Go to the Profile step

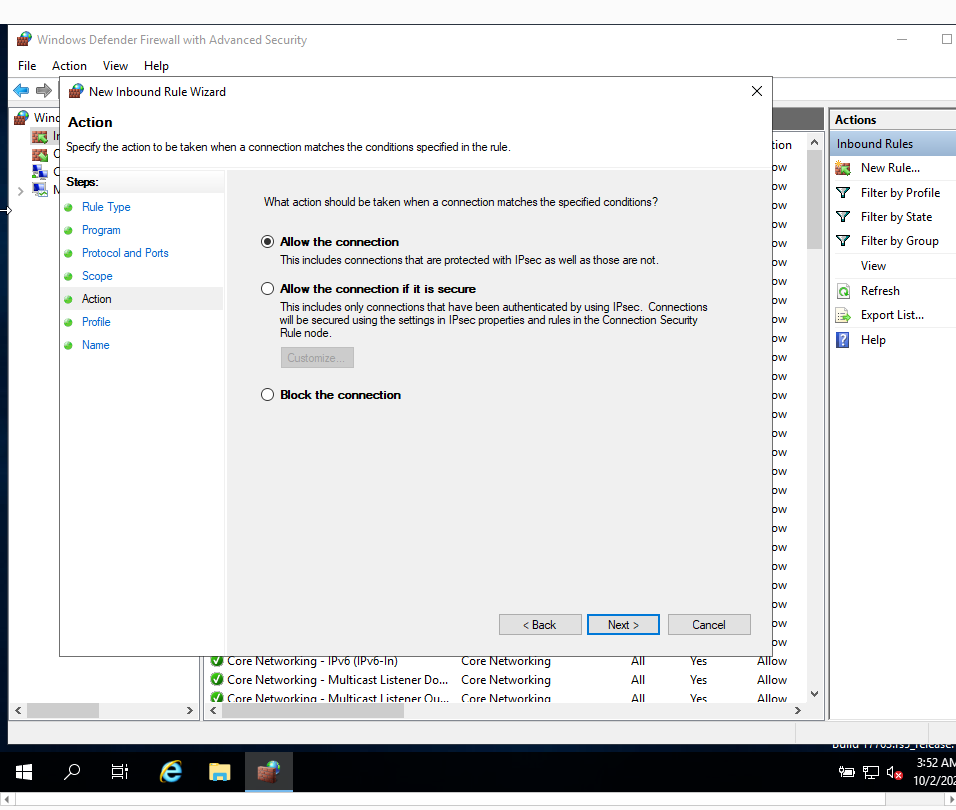96,322
